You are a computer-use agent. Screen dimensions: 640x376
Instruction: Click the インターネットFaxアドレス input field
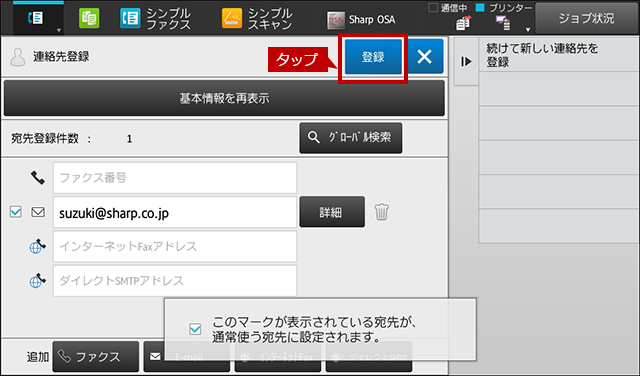[175, 247]
